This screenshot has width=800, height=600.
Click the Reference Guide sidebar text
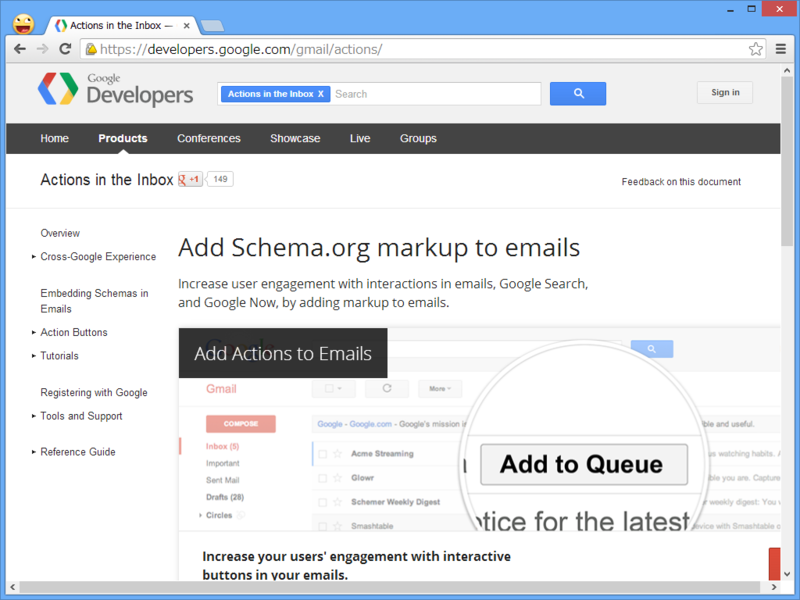pyautogui.click(x=78, y=452)
